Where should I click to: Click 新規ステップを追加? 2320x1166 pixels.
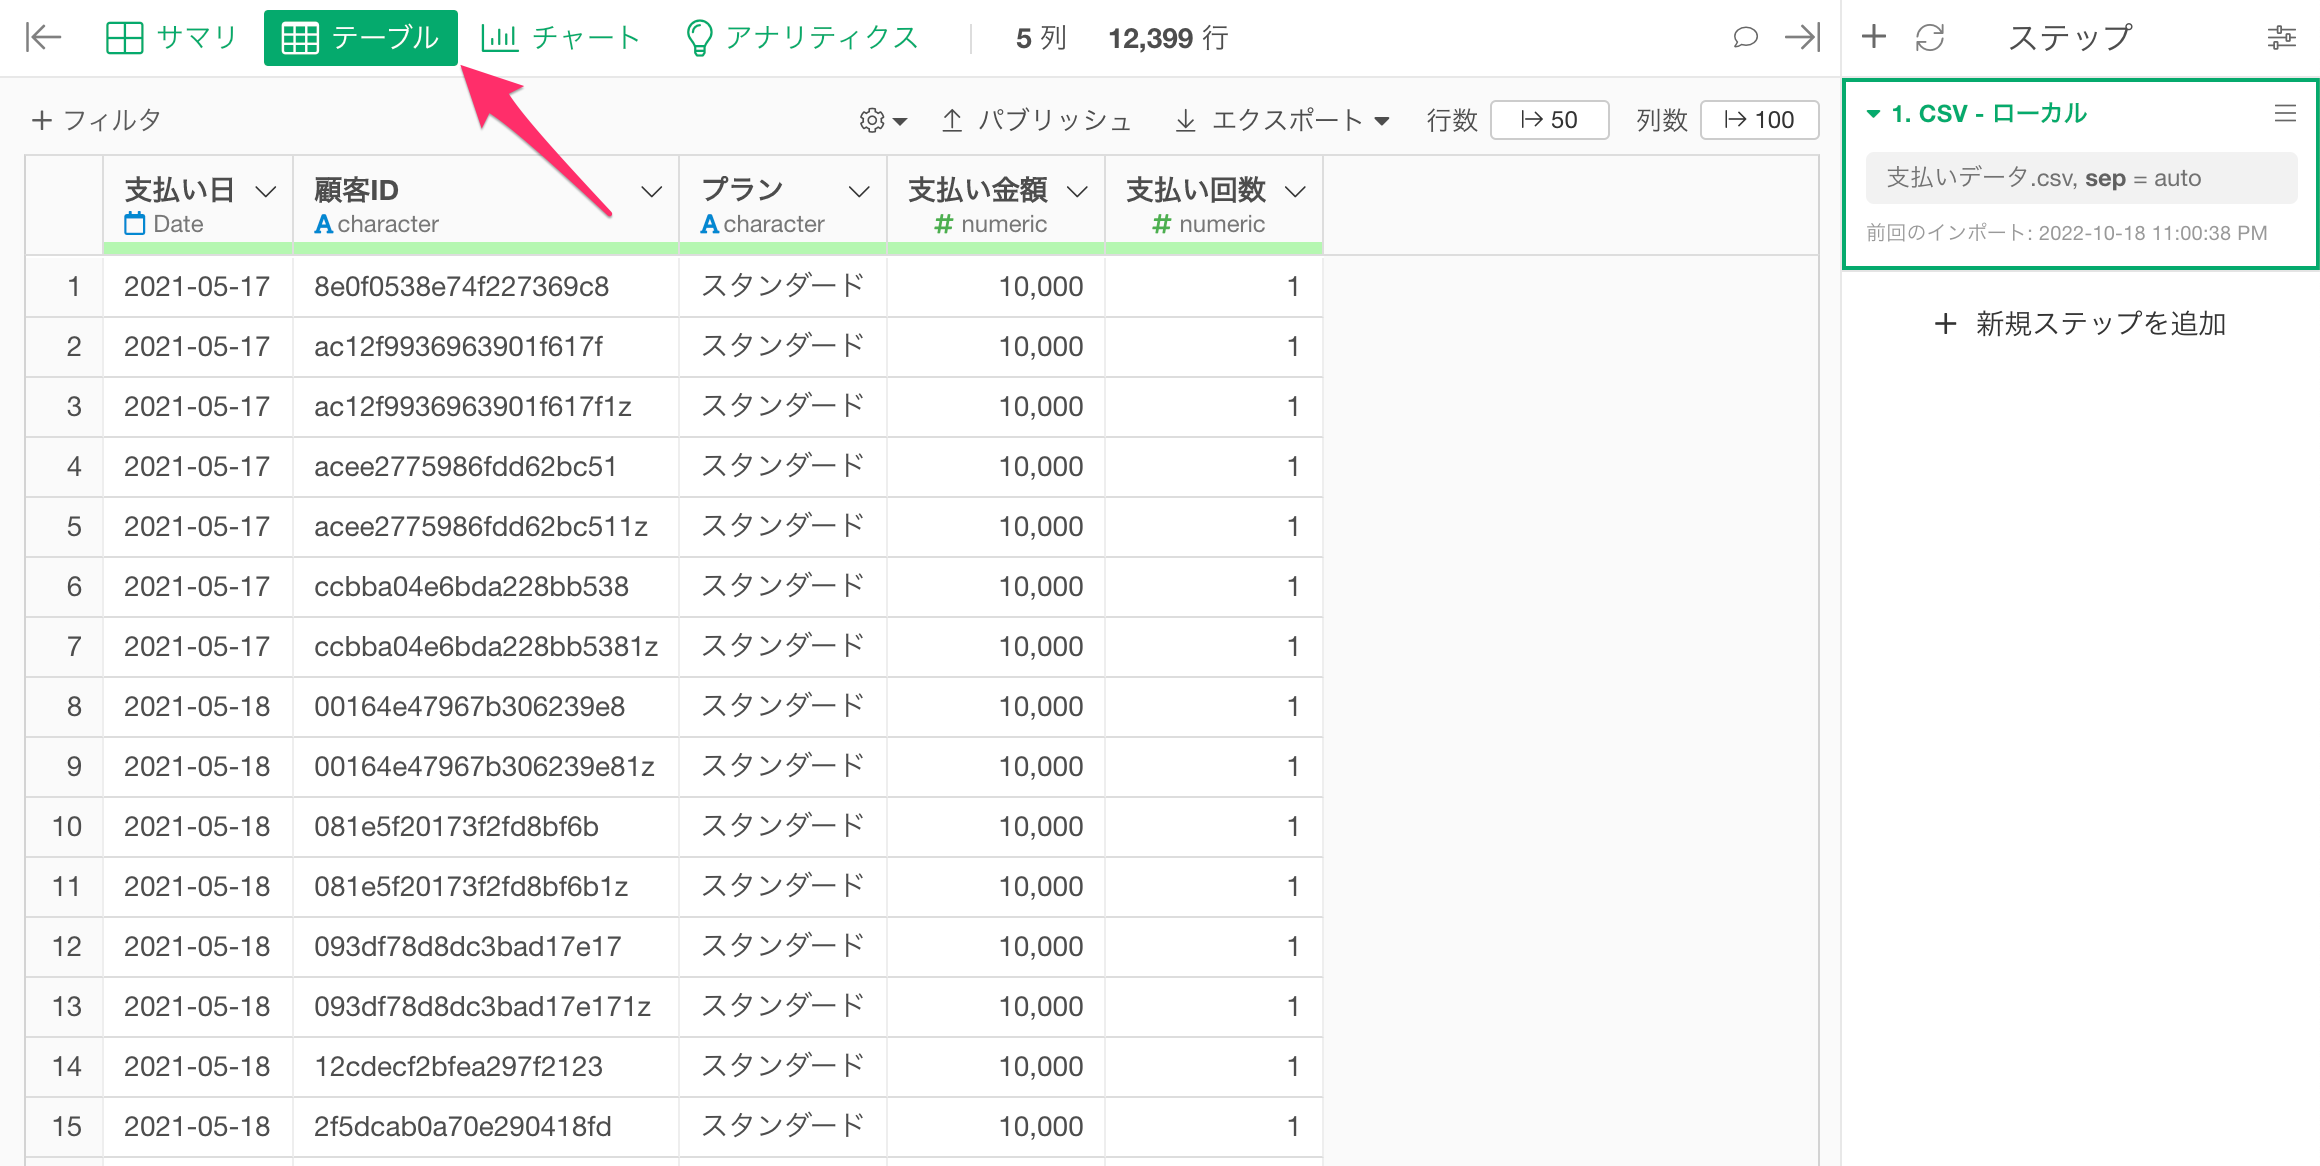(x=2081, y=324)
